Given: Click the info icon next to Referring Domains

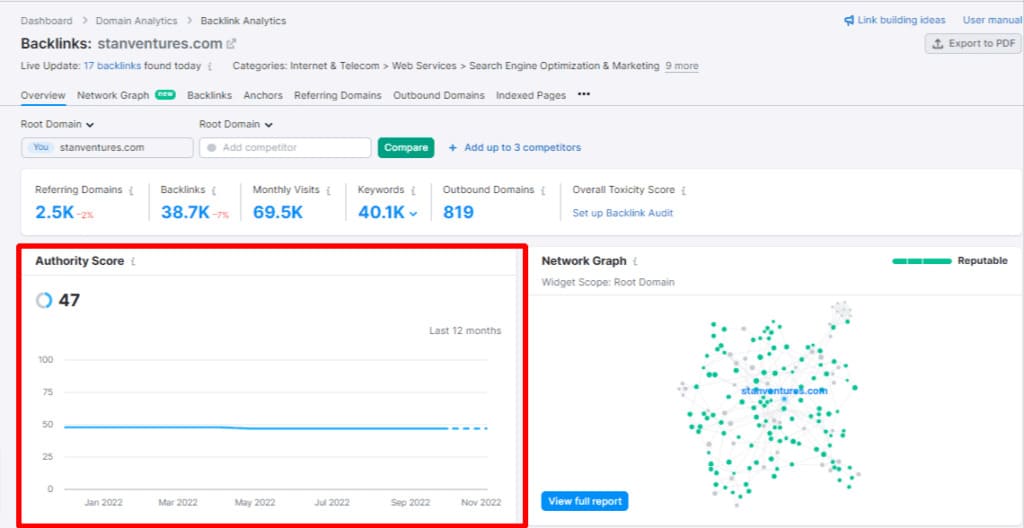Looking at the screenshot, I should 131,191.
